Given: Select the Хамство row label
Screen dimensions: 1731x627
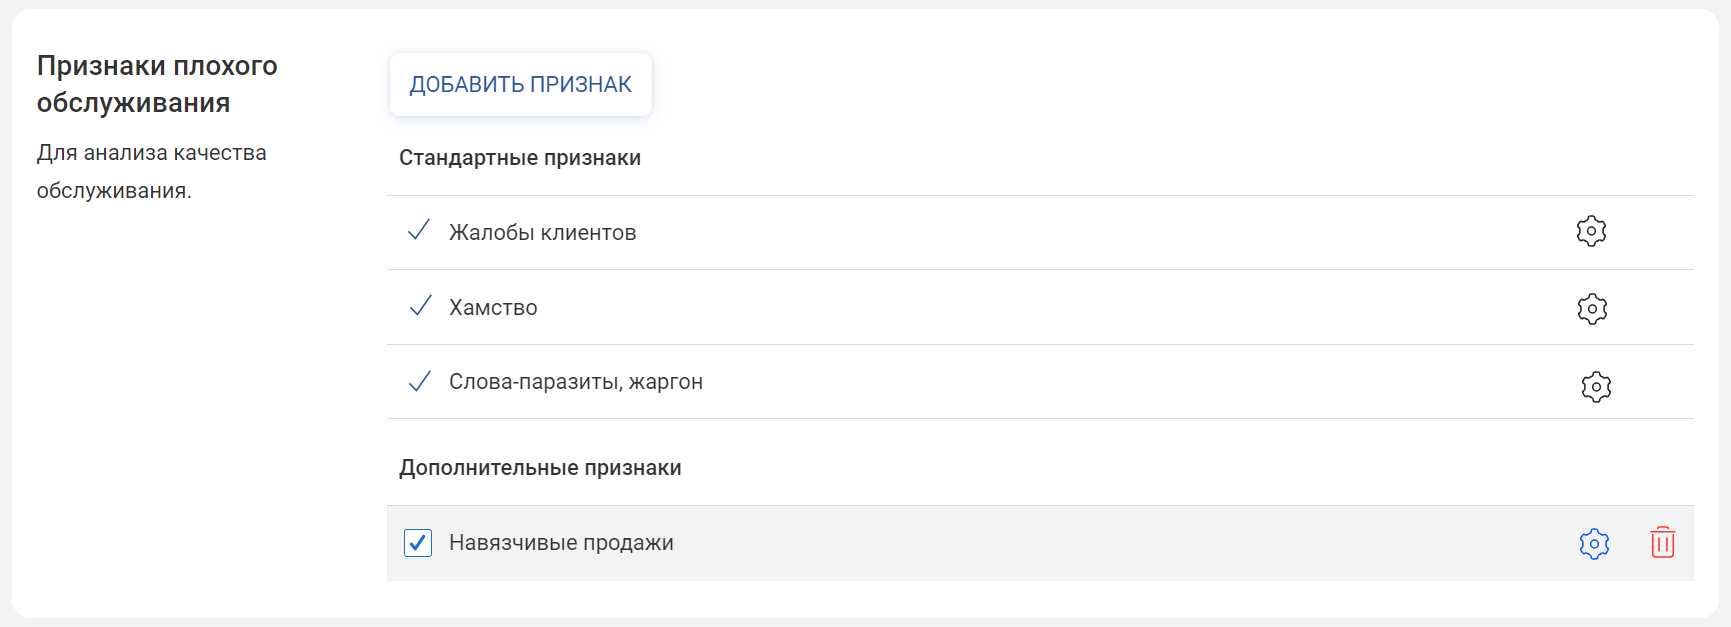Looking at the screenshot, I should [493, 308].
